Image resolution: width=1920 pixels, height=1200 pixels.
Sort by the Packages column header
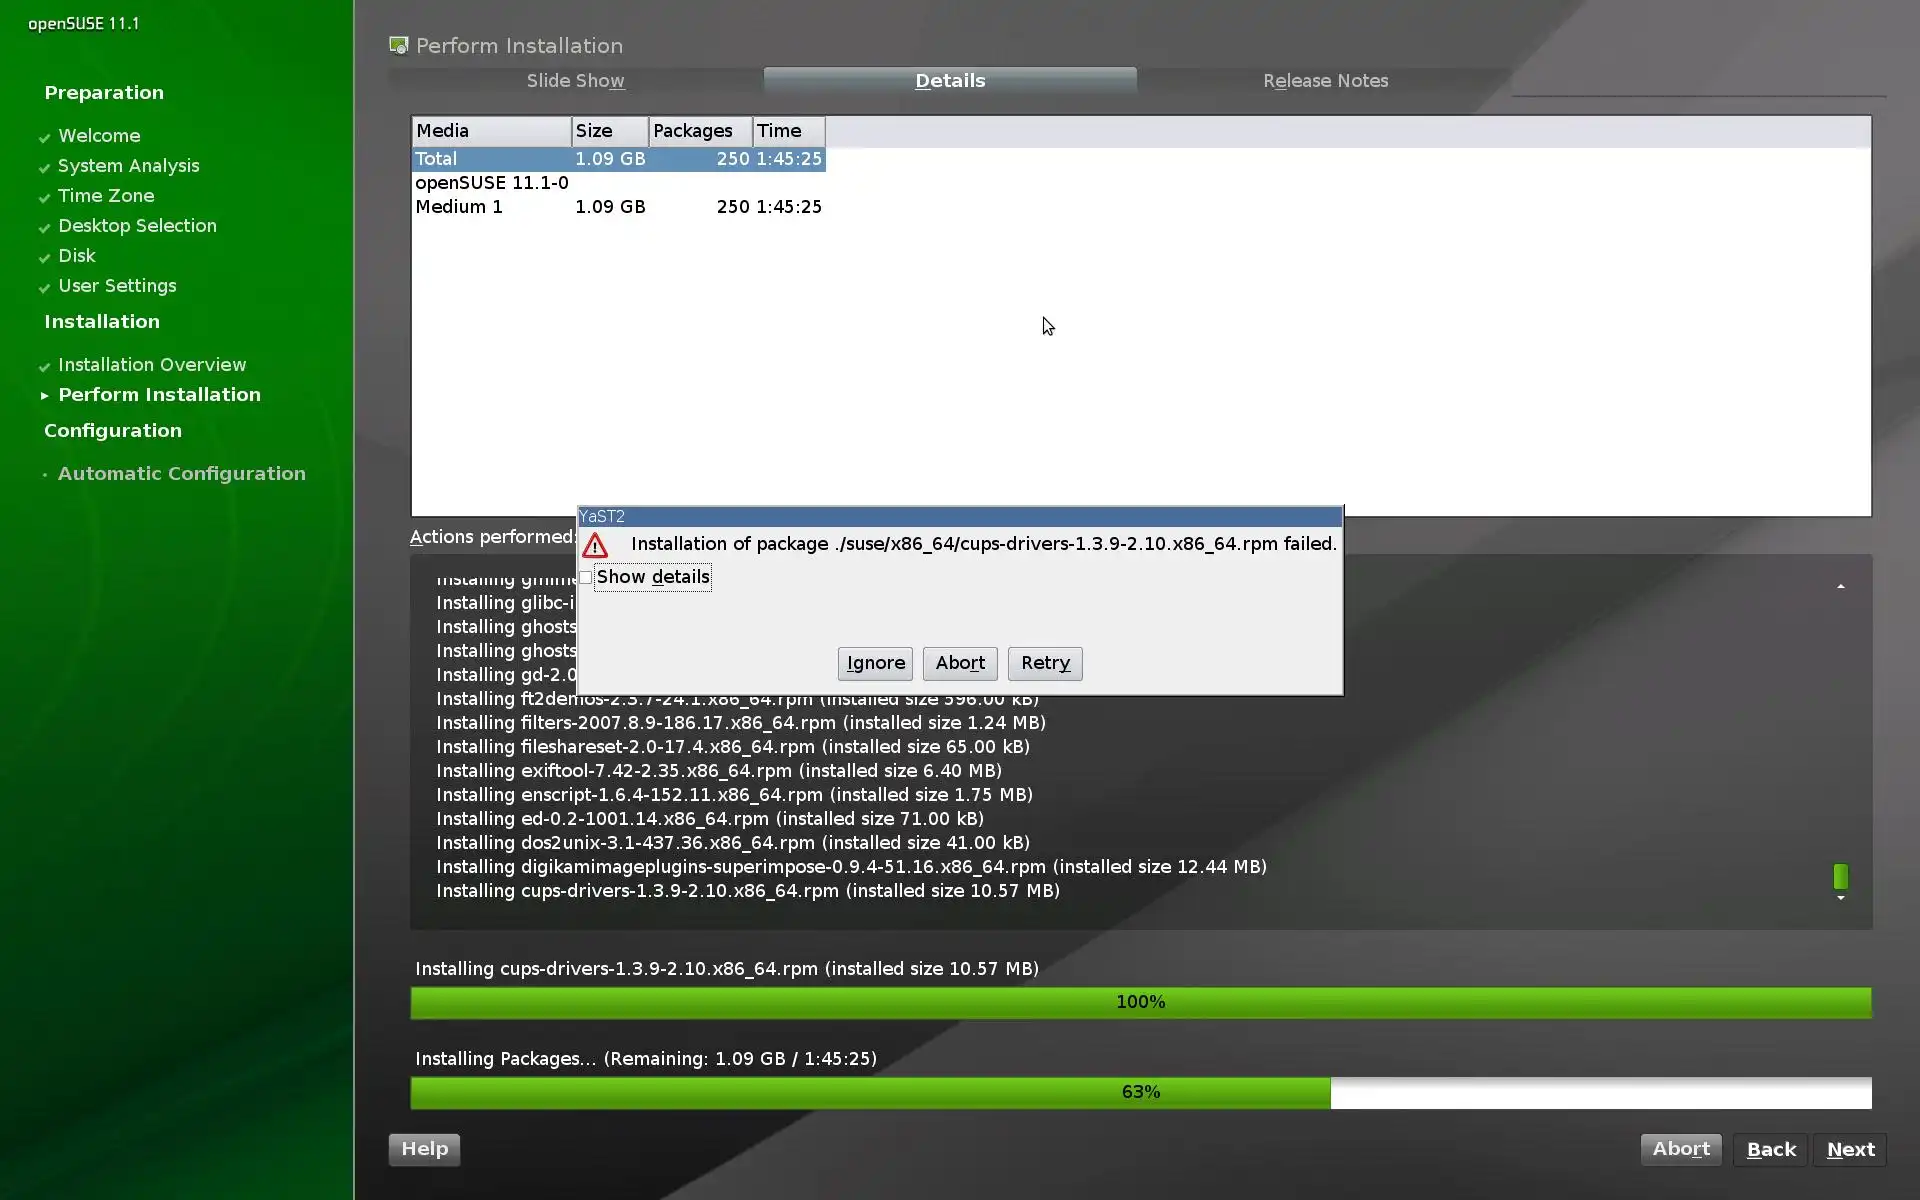[x=699, y=131]
